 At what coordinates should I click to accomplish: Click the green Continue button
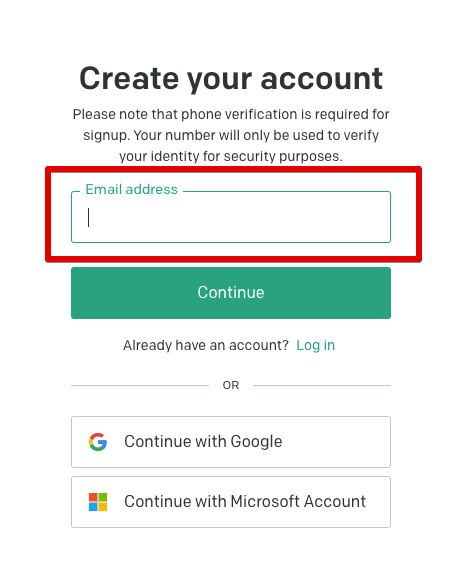(x=231, y=293)
